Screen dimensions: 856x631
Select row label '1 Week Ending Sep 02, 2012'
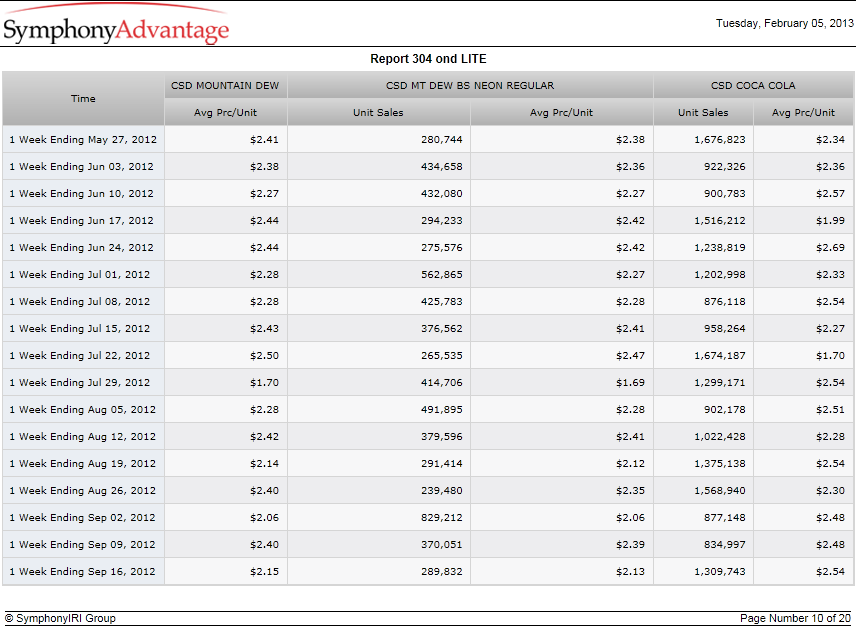[82, 517]
